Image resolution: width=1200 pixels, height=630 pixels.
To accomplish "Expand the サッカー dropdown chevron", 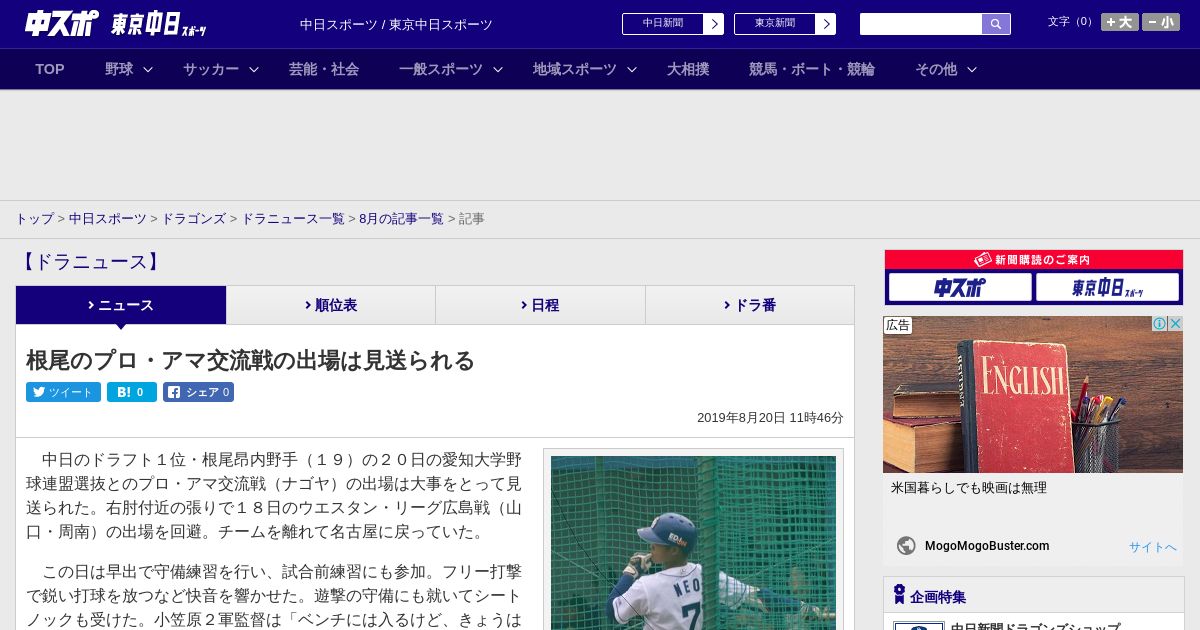I will pyautogui.click(x=254, y=69).
